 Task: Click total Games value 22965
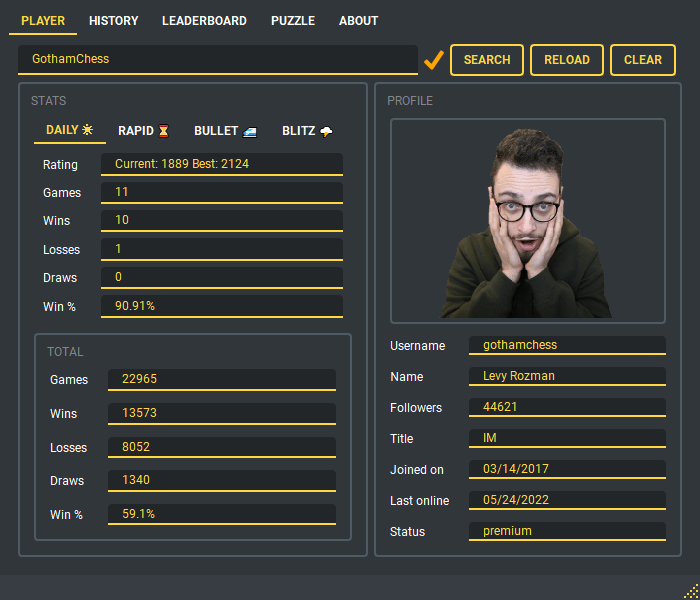click(222, 379)
